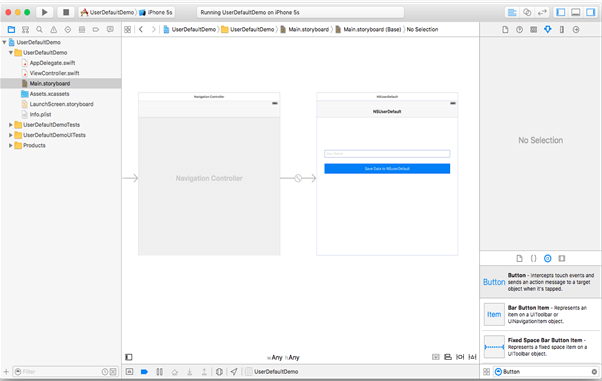This screenshot has width=602, height=381.
Task: Select Fixed Space Bar Button Item
Action: point(541,347)
